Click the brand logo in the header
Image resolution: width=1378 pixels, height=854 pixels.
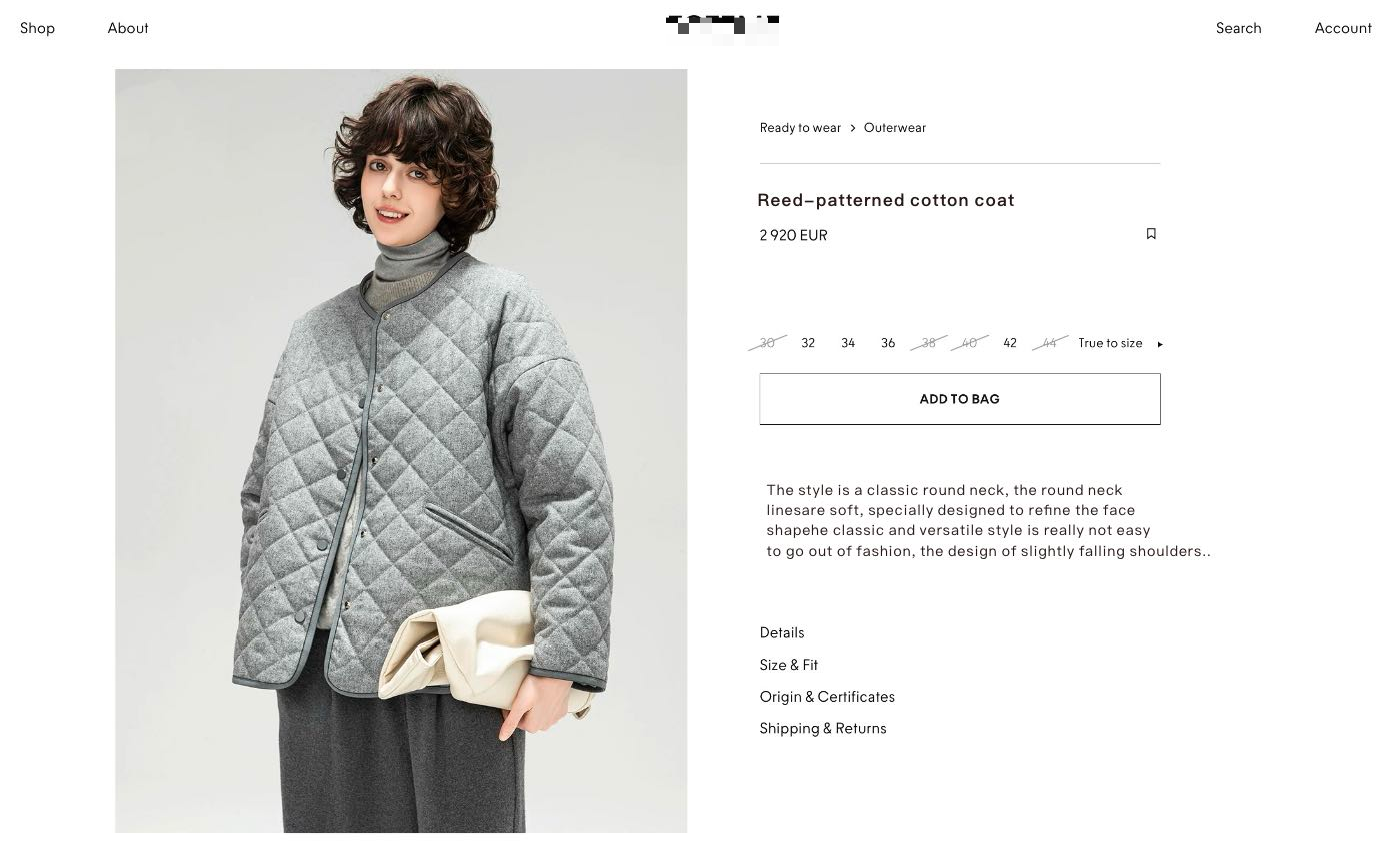722,28
